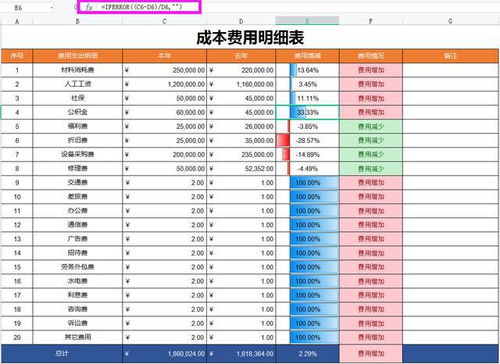The width and height of the screenshot is (500, 364).
Task: Select the 公积金 cell
Action: 78,112
